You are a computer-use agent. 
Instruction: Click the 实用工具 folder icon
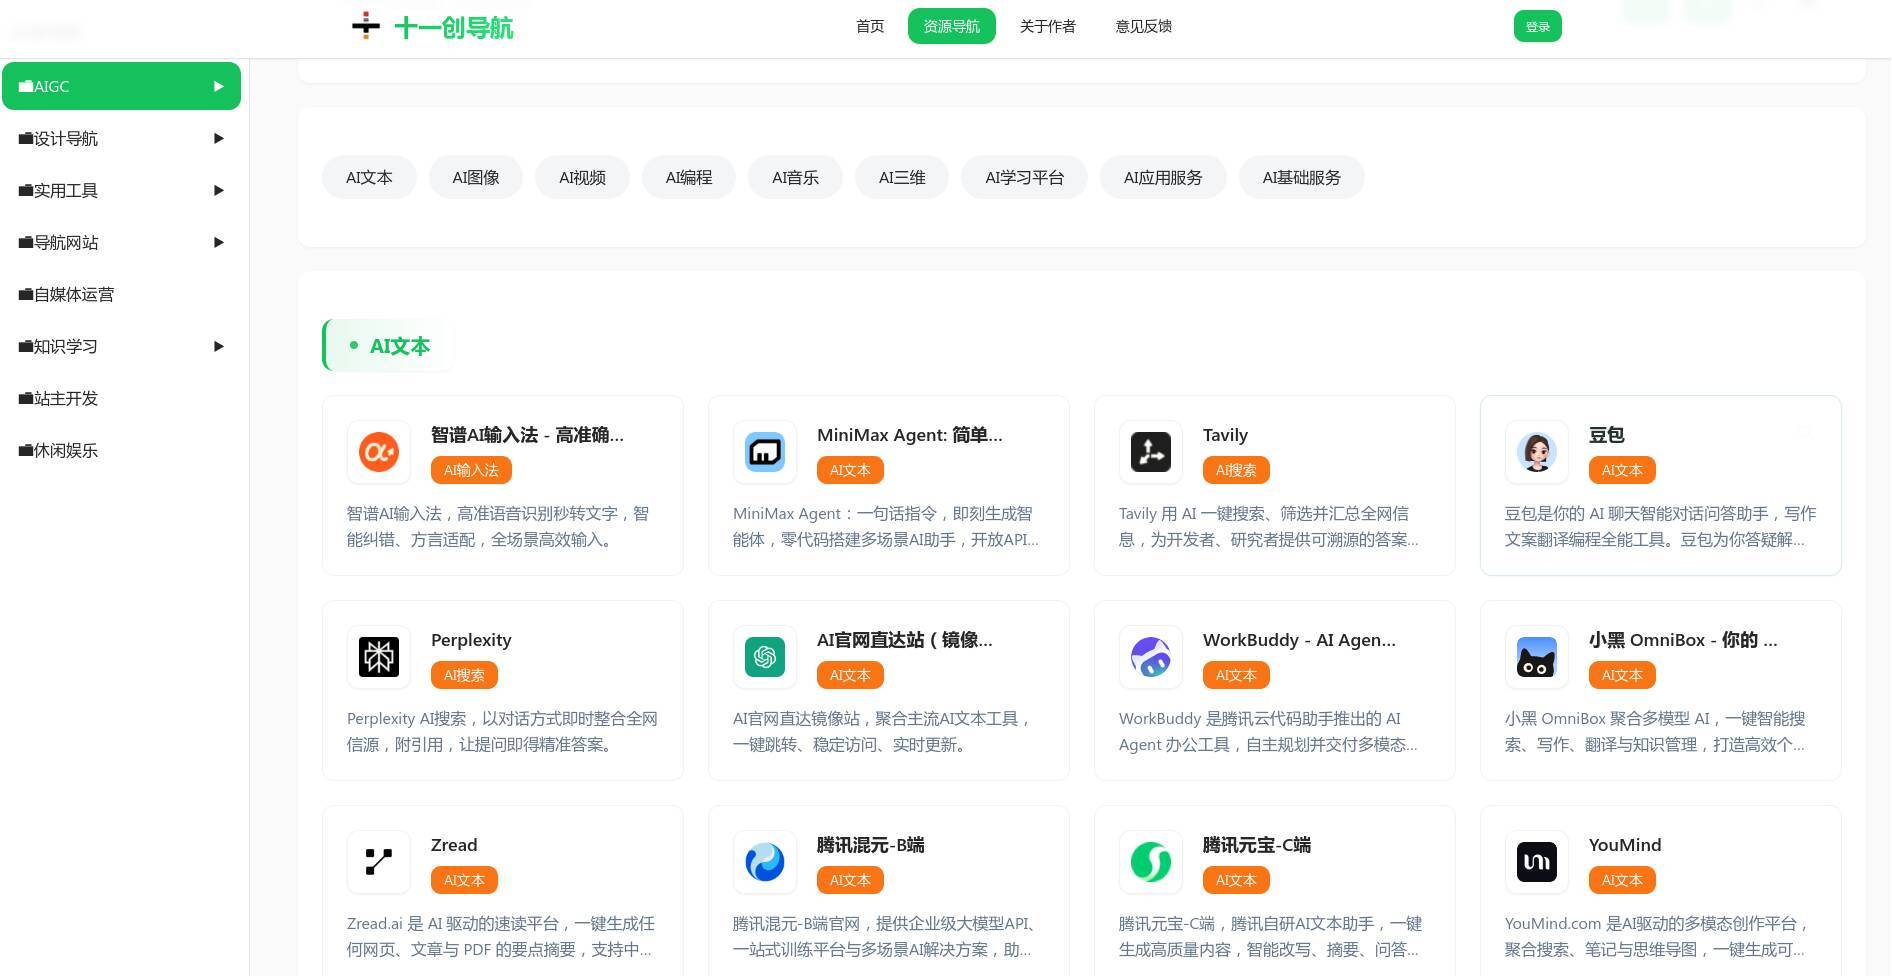[x=26, y=191]
